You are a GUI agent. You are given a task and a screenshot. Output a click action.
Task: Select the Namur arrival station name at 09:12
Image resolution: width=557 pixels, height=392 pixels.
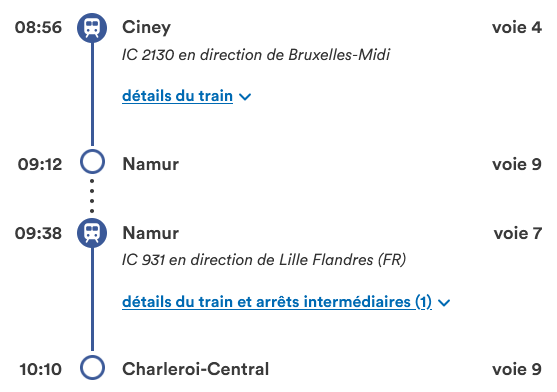pyautogui.click(x=150, y=164)
